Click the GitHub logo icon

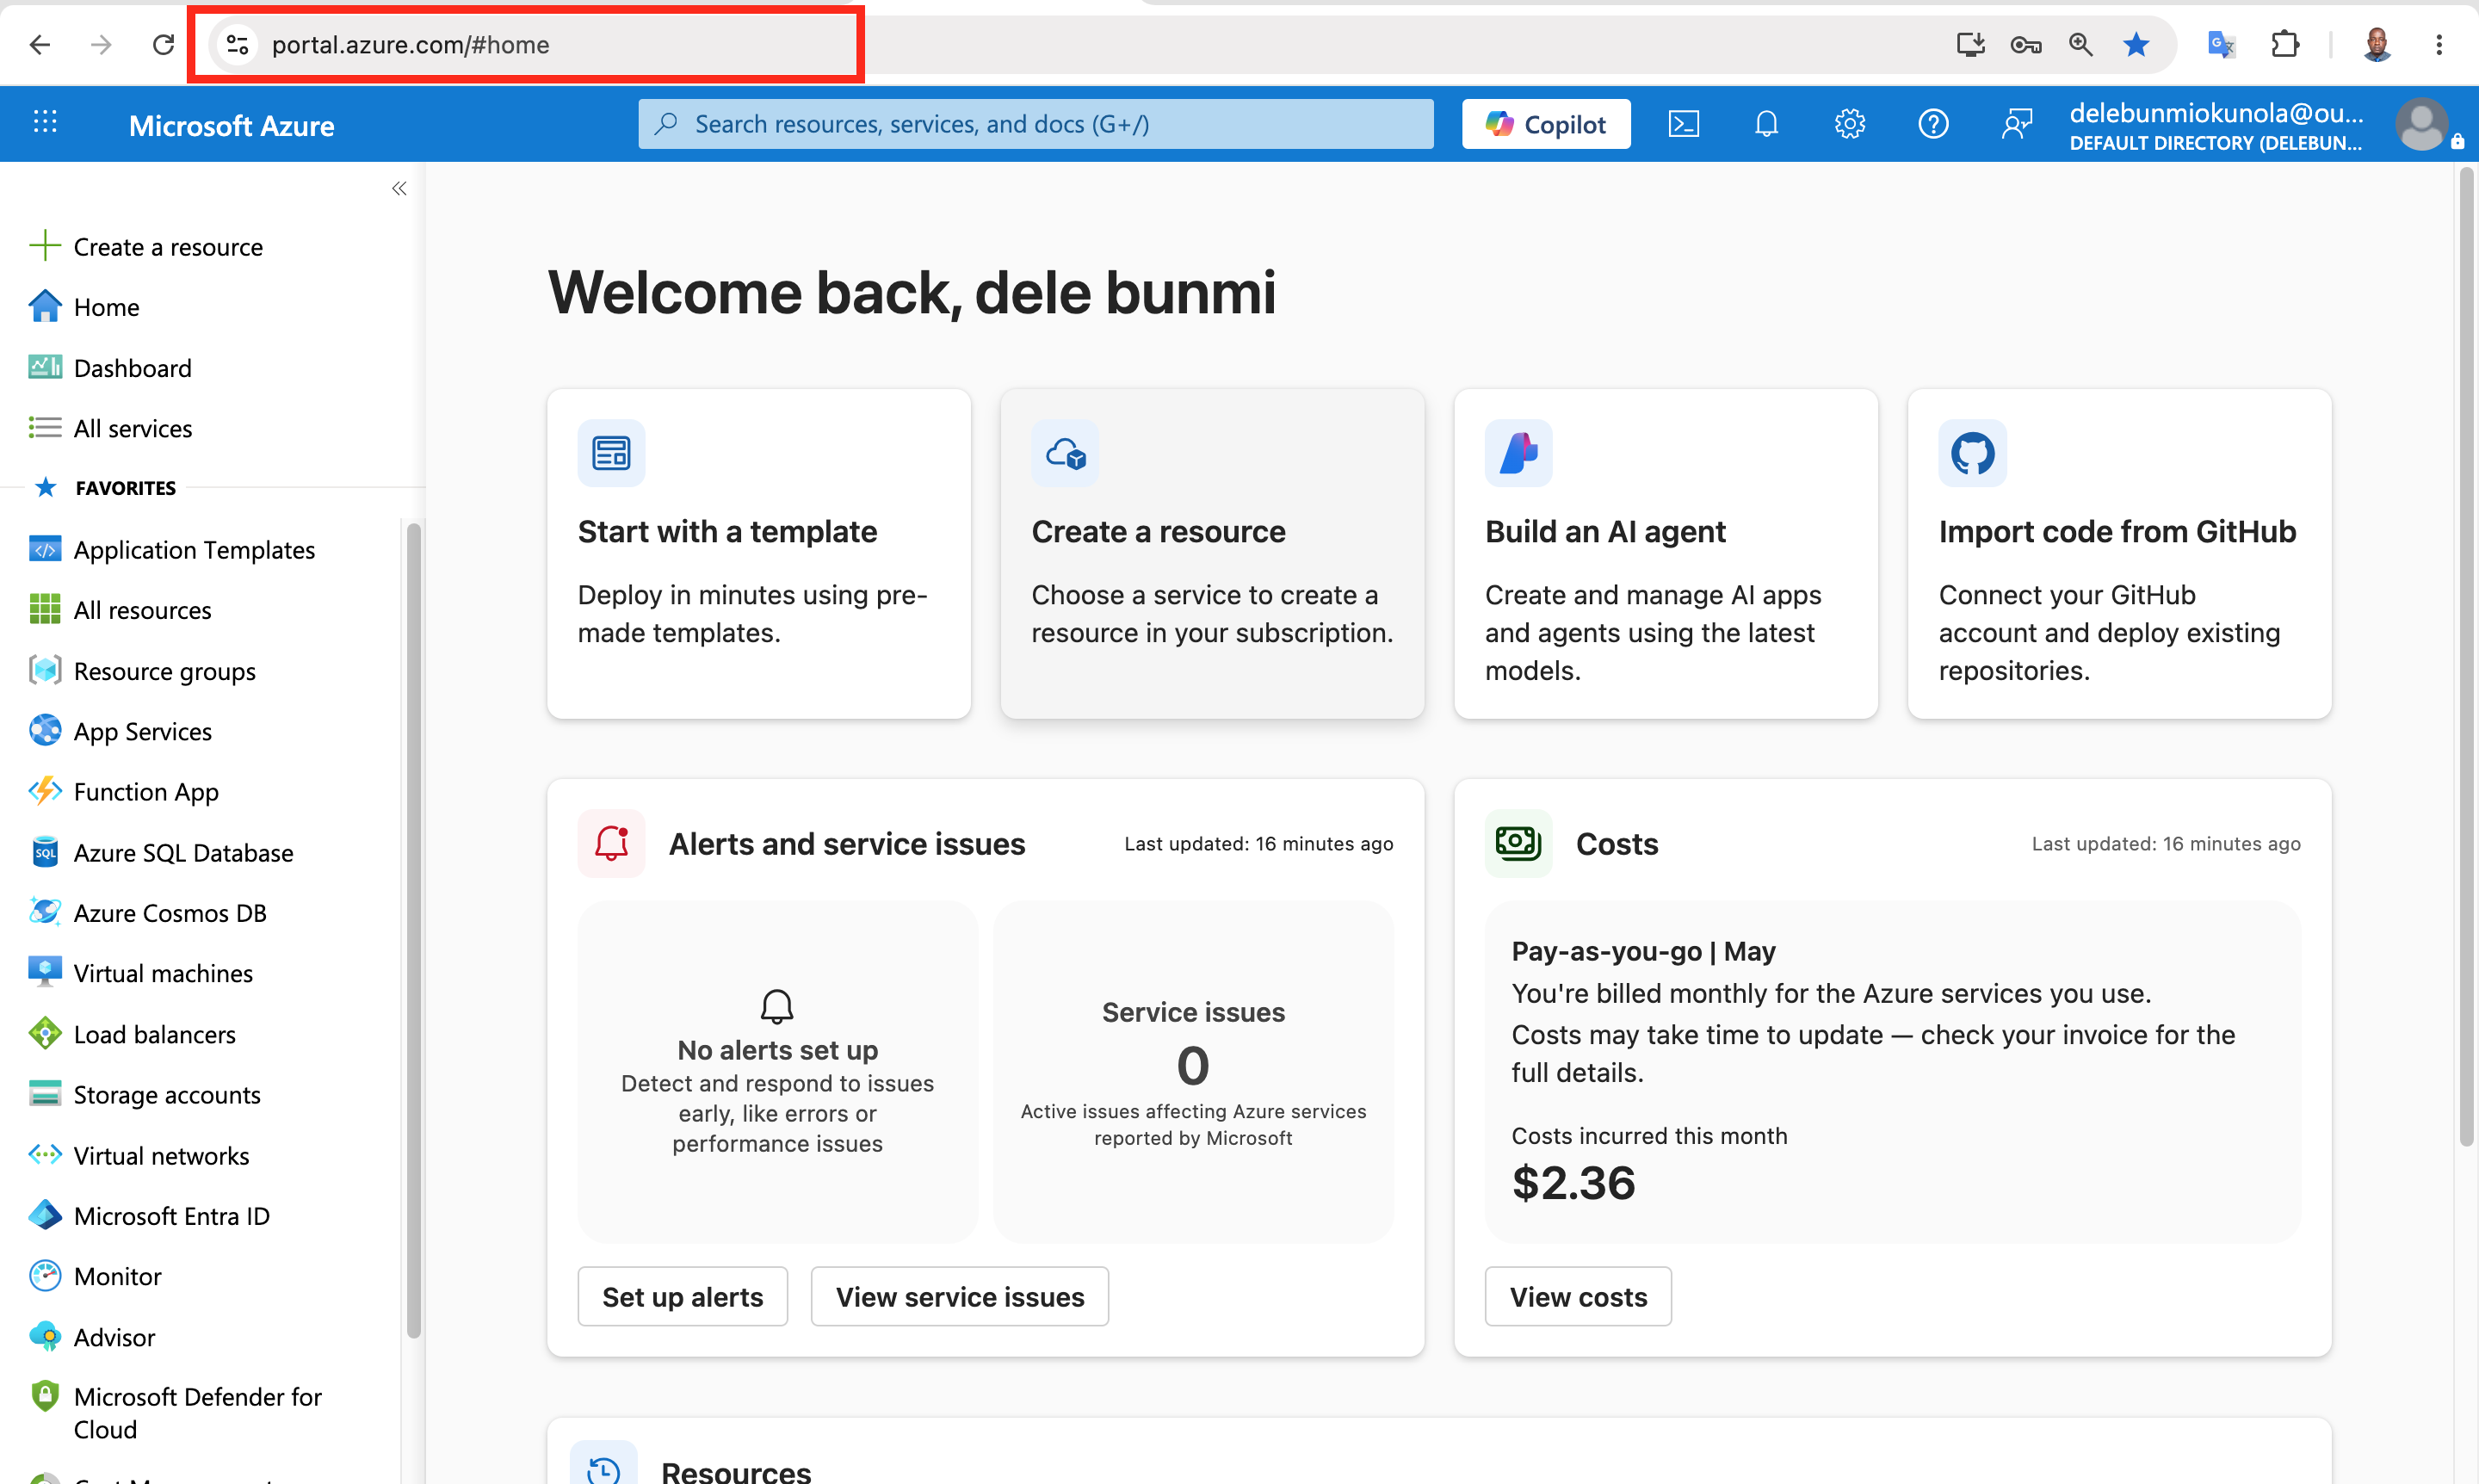tap(1972, 453)
